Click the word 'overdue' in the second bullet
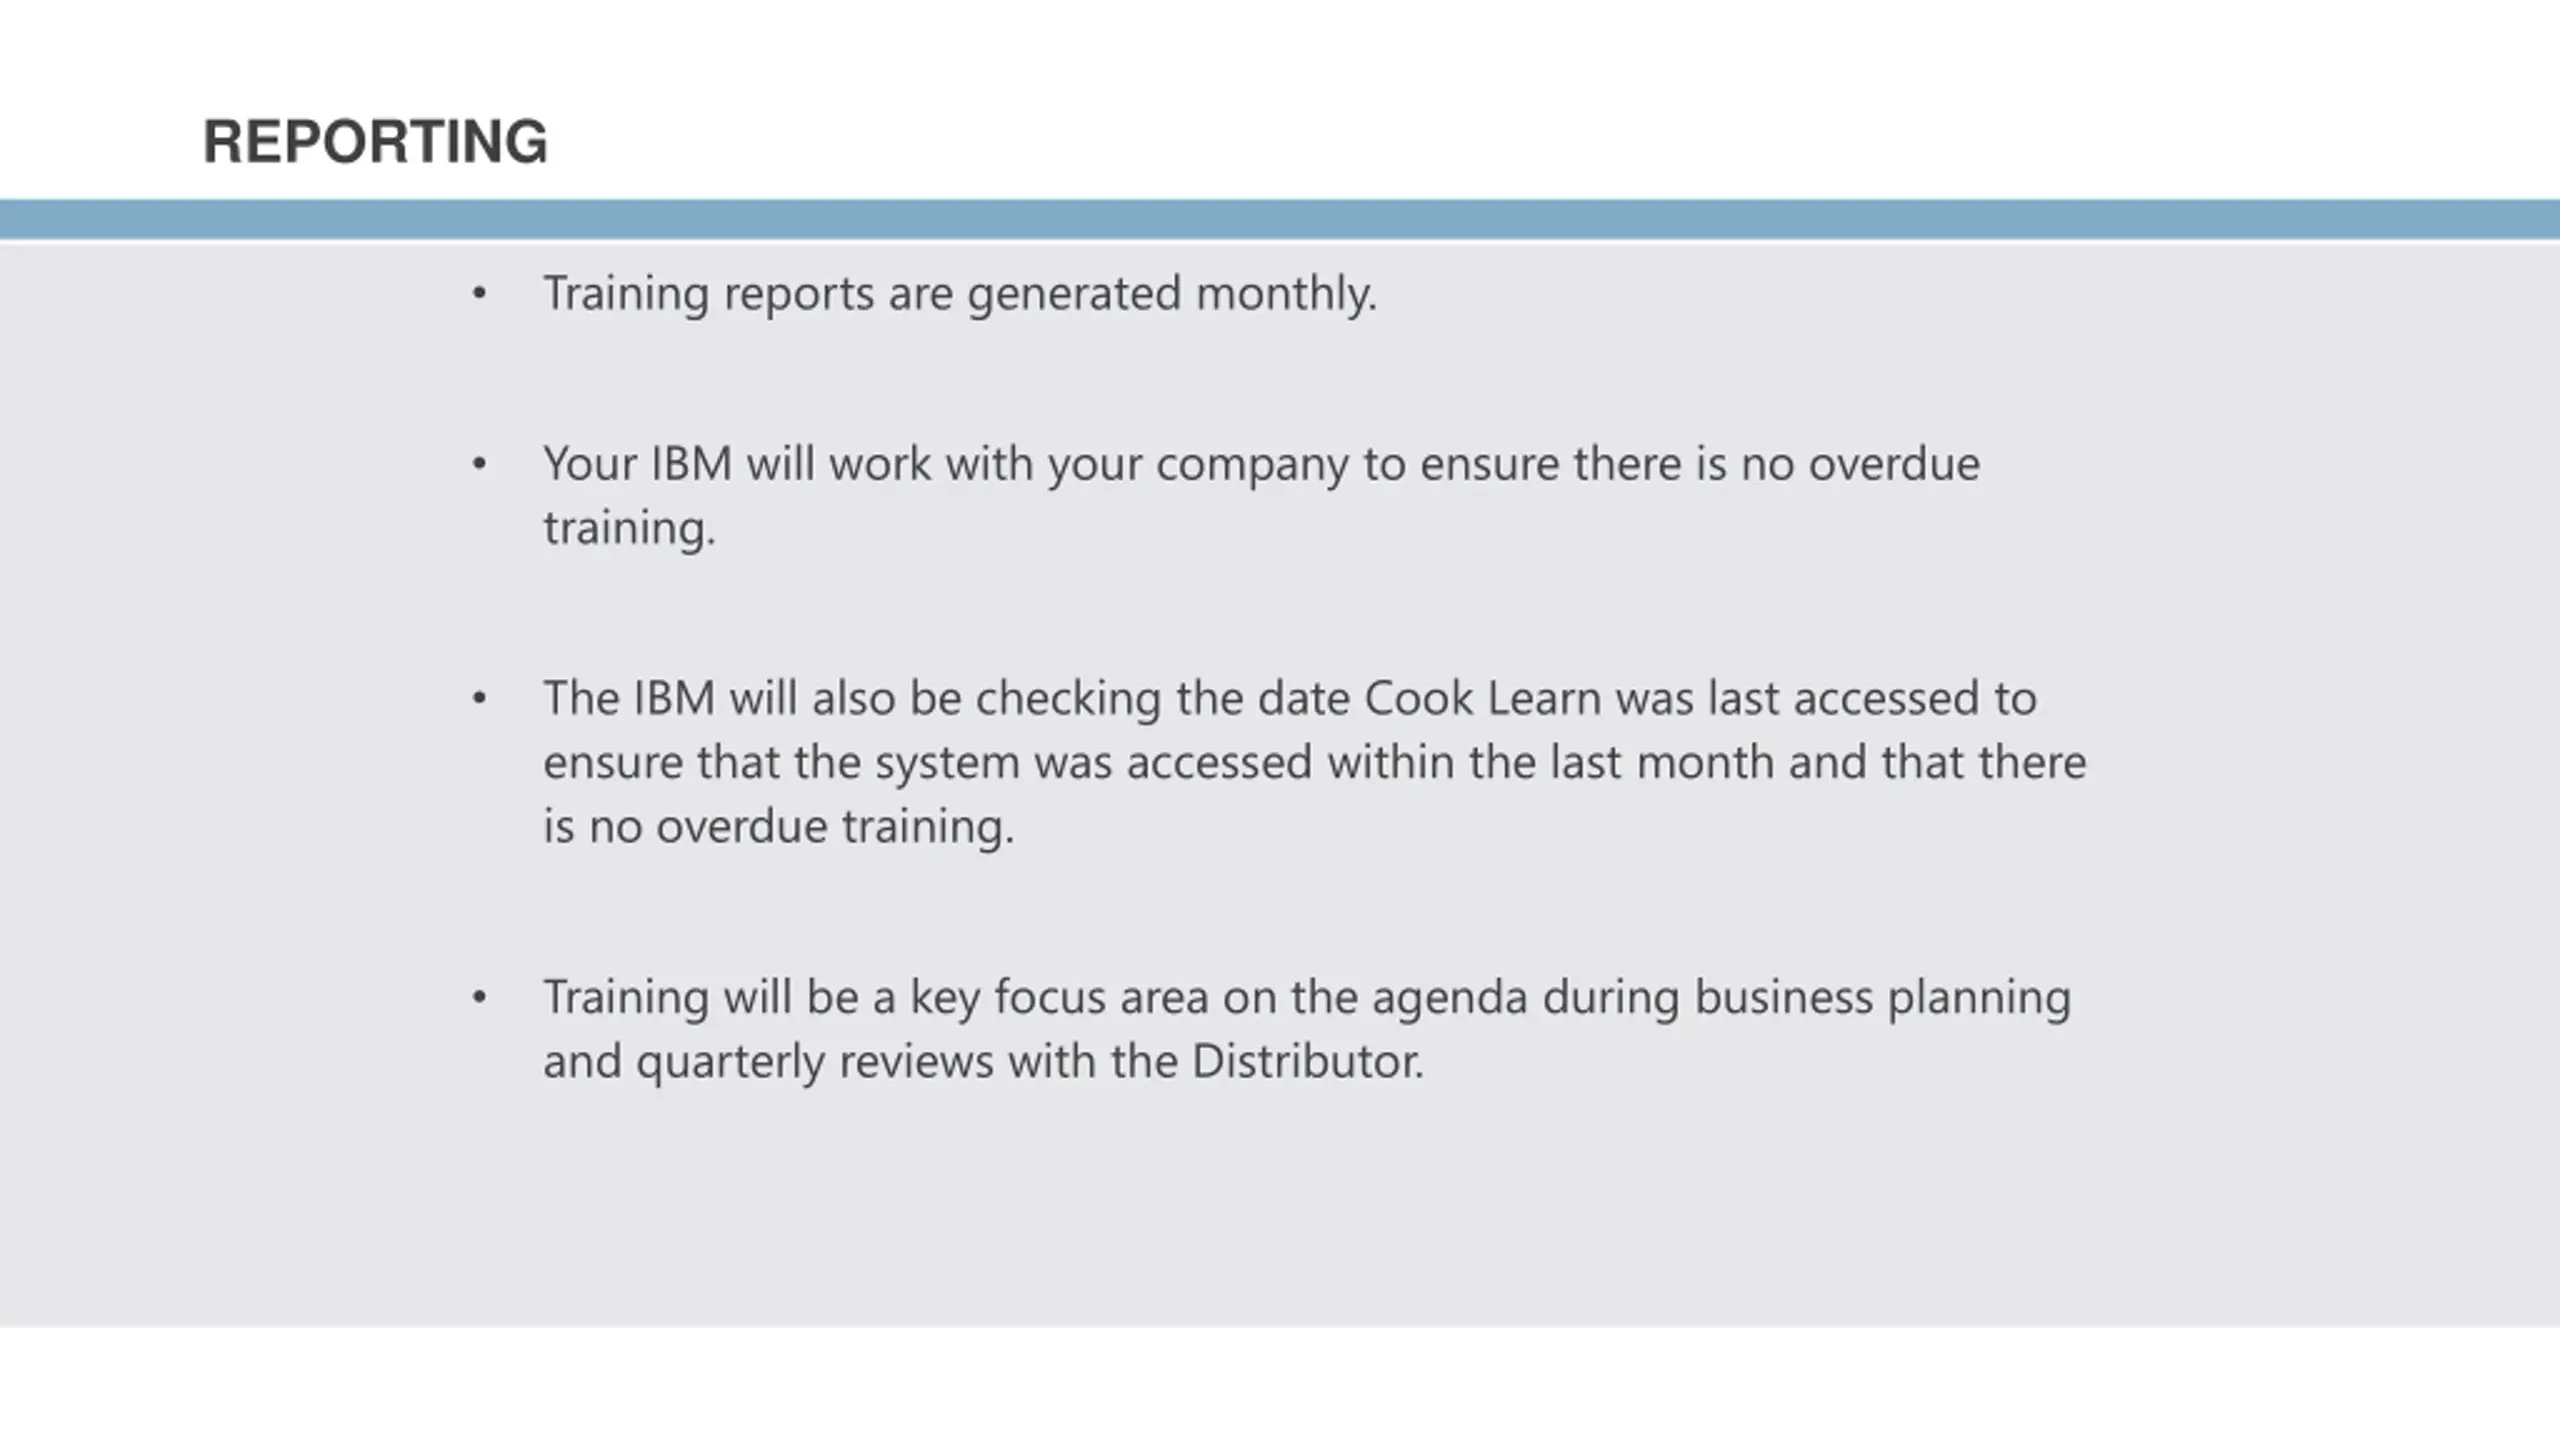This screenshot has height=1440, width=2560. [x=1894, y=464]
